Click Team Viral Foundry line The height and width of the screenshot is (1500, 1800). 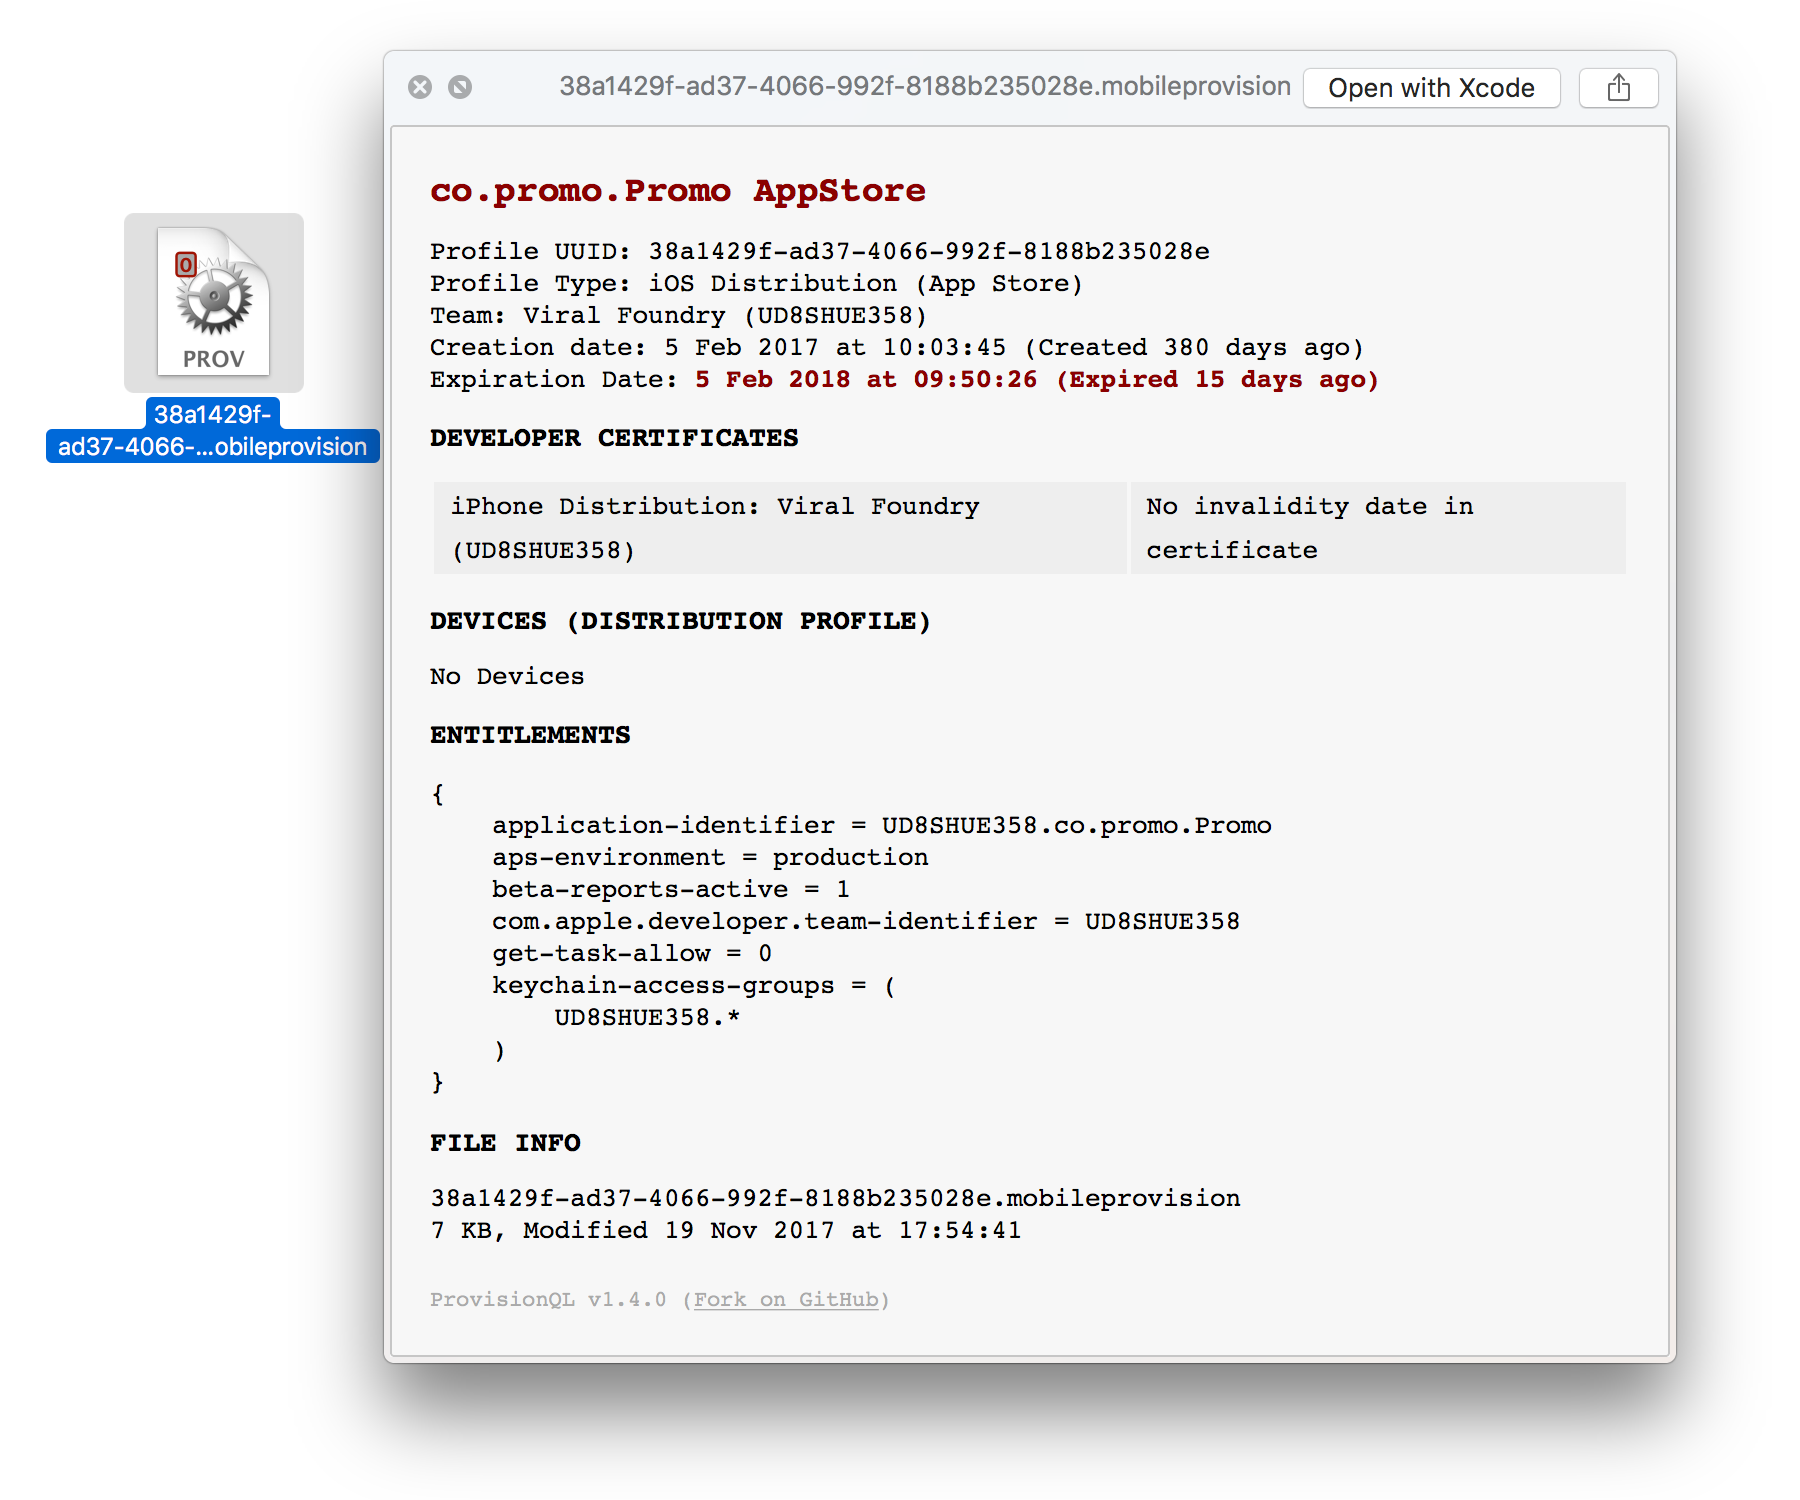(x=678, y=315)
